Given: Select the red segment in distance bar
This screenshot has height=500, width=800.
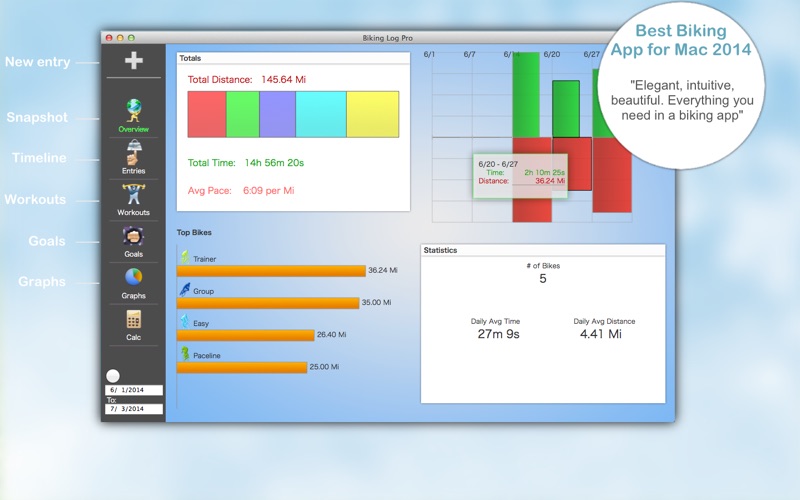Looking at the screenshot, I should tap(207, 114).
